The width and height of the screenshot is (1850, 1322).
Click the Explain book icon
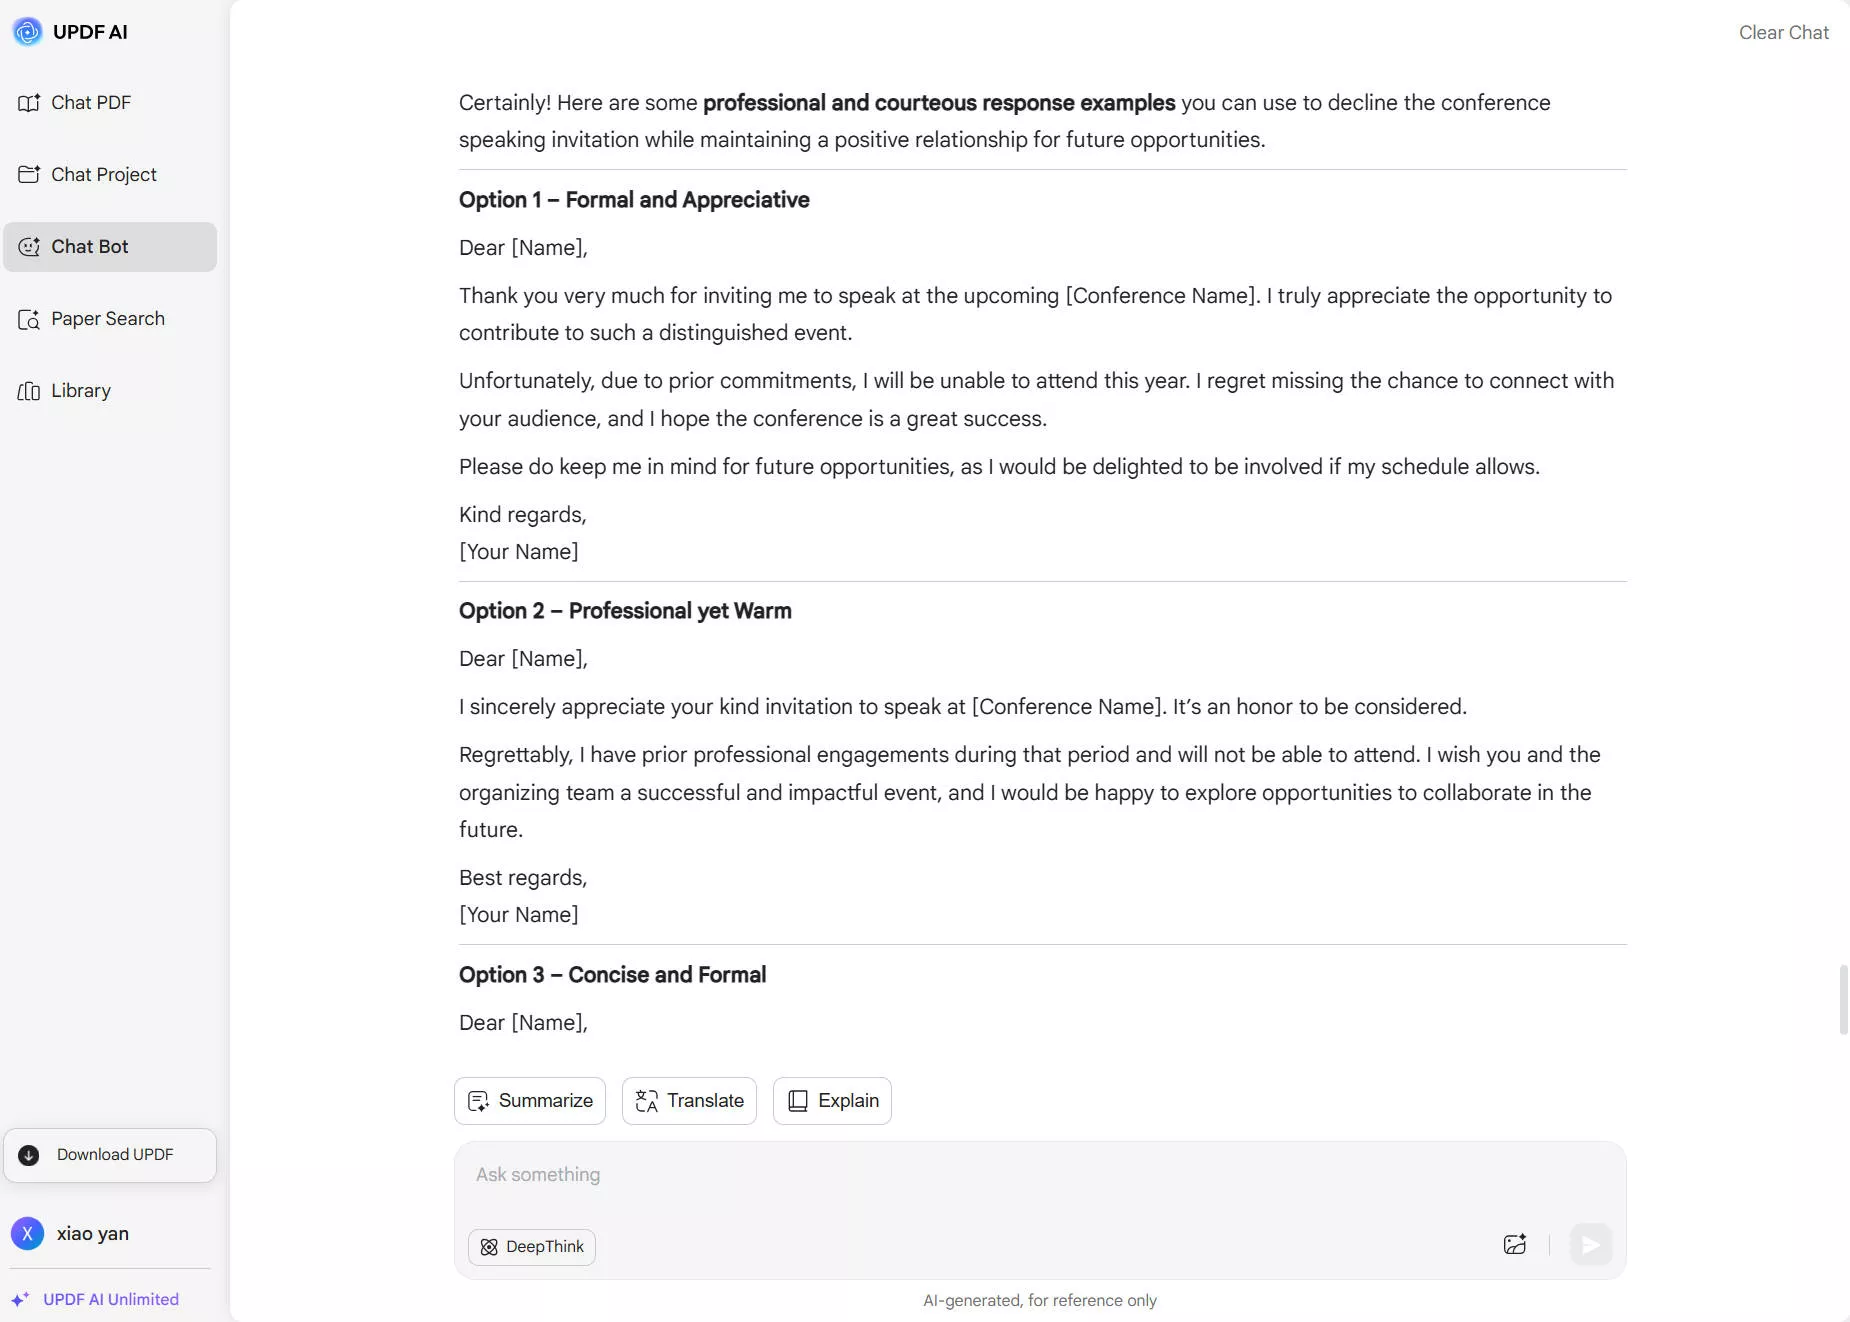[x=797, y=1100]
